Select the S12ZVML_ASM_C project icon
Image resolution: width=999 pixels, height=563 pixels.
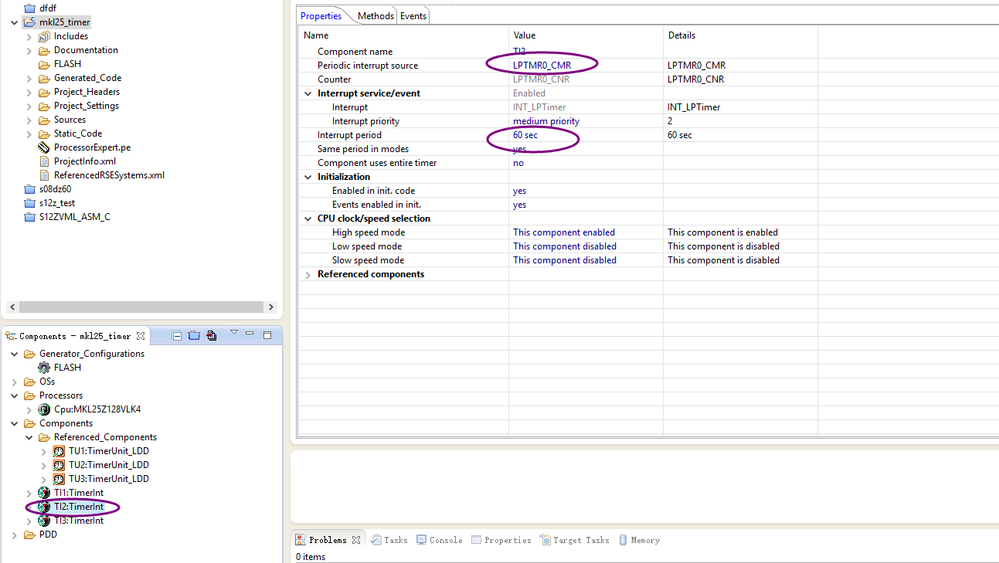point(29,217)
